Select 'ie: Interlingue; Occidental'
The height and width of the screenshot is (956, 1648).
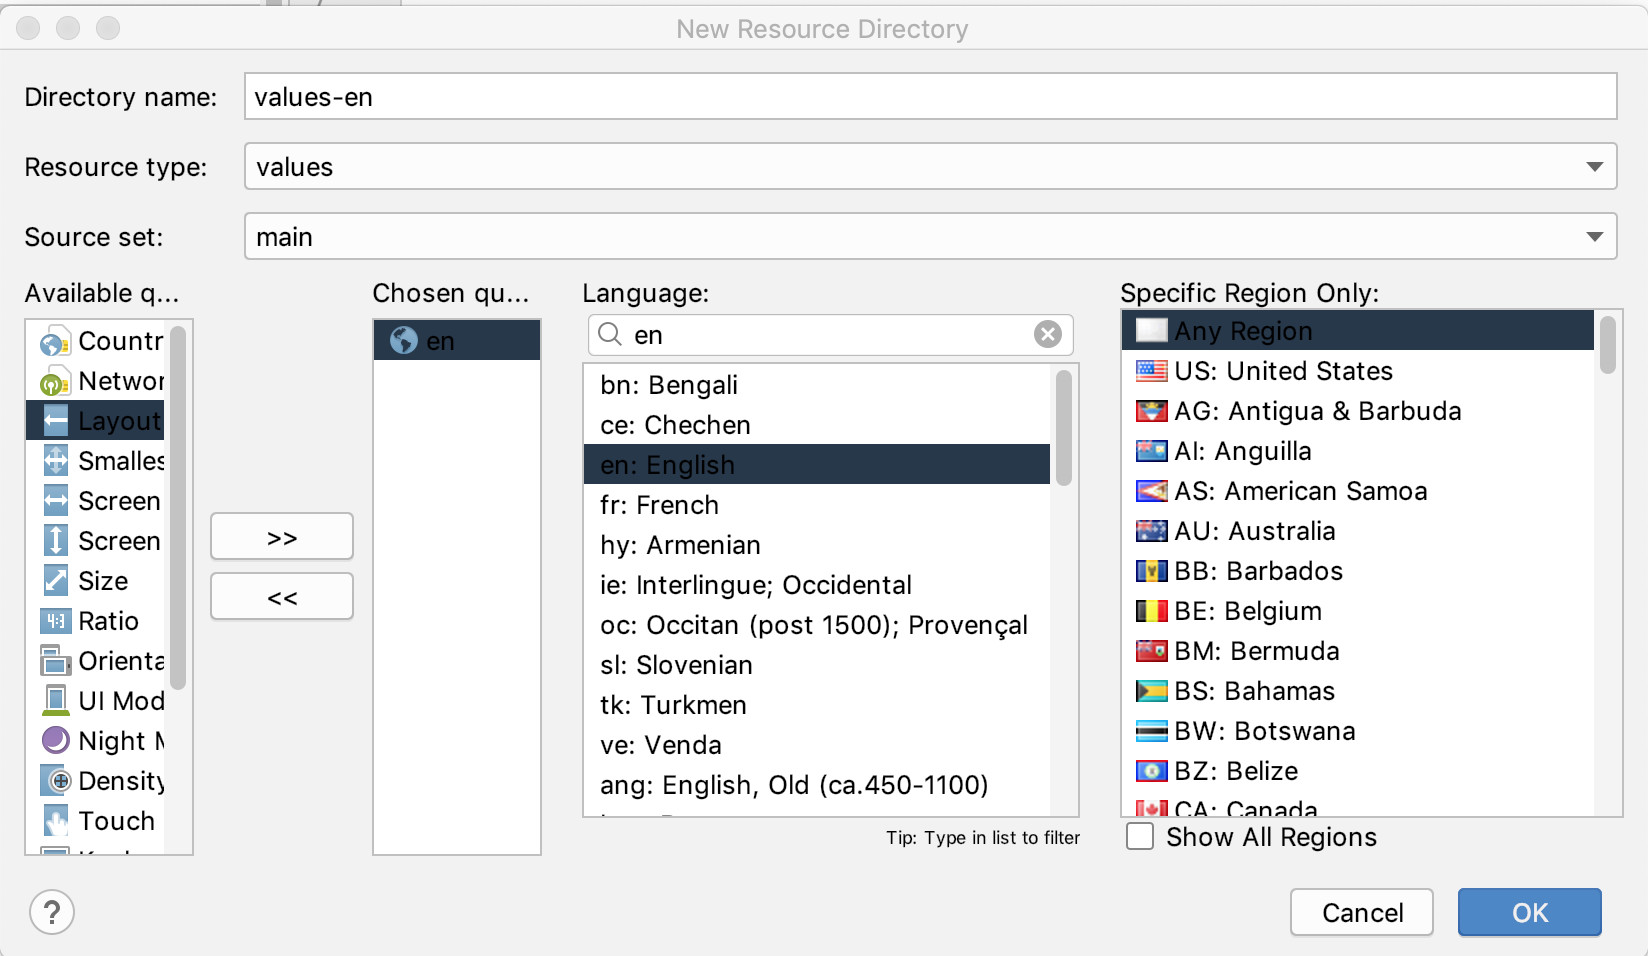(817, 585)
